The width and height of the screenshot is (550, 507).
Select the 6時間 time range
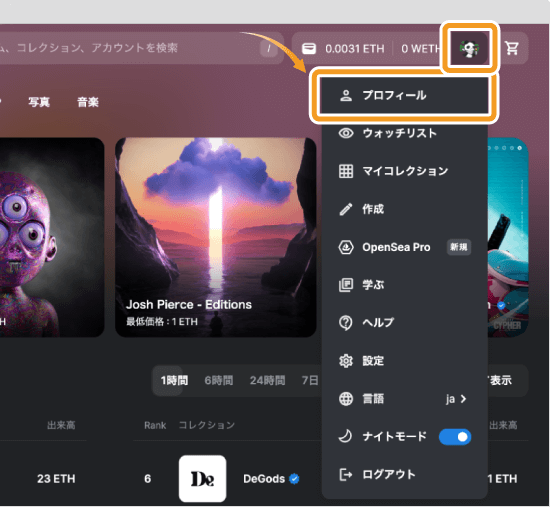[219, 380]
